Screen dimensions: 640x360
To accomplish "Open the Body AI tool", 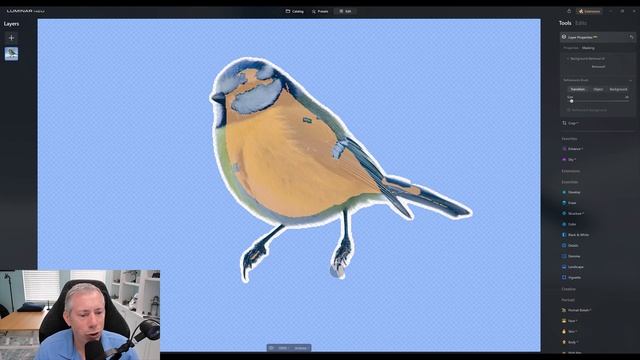I will click(x=570, y=342).
